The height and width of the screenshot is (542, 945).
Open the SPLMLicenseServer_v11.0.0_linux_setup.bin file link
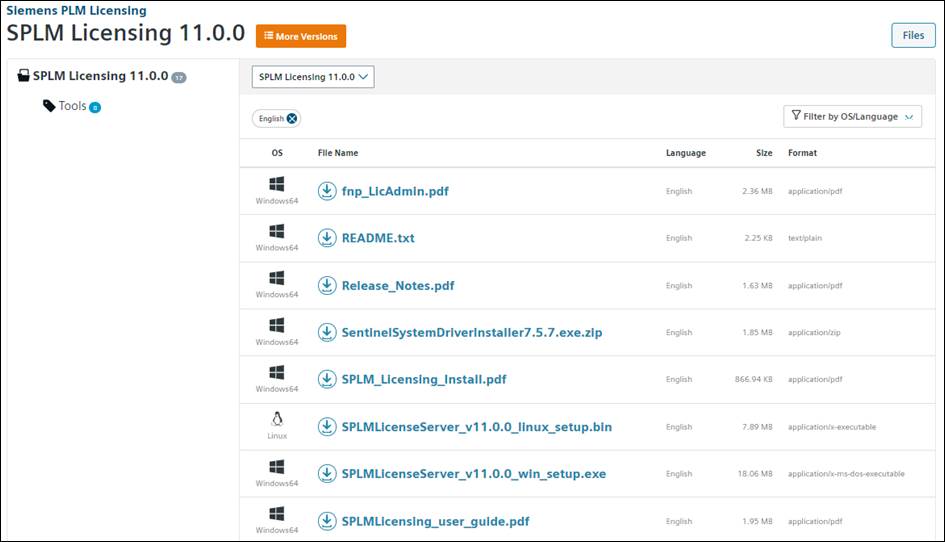click(476, 427)
